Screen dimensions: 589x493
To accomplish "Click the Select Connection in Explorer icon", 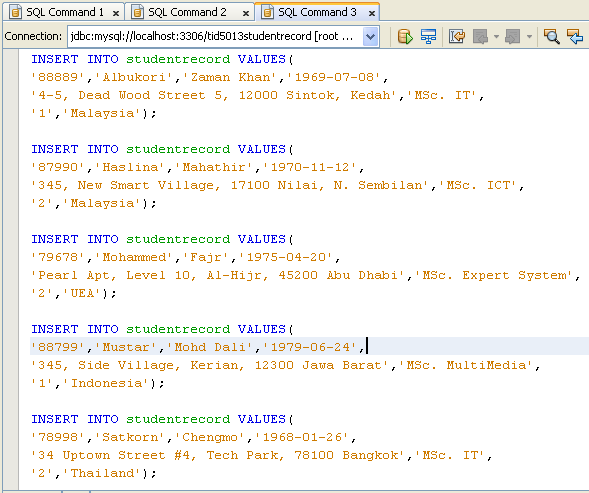I will 428,36.
